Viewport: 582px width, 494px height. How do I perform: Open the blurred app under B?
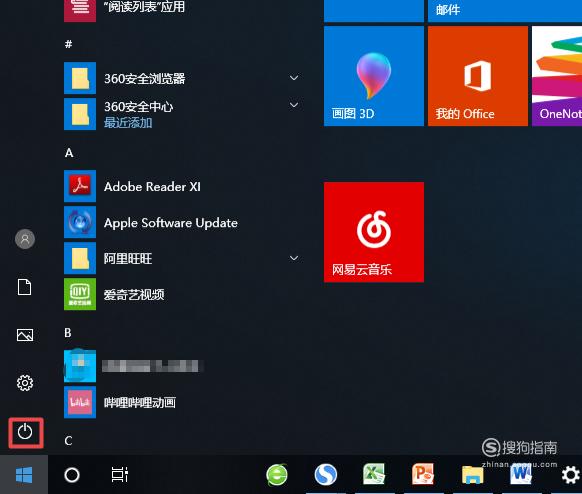point(134,366)
